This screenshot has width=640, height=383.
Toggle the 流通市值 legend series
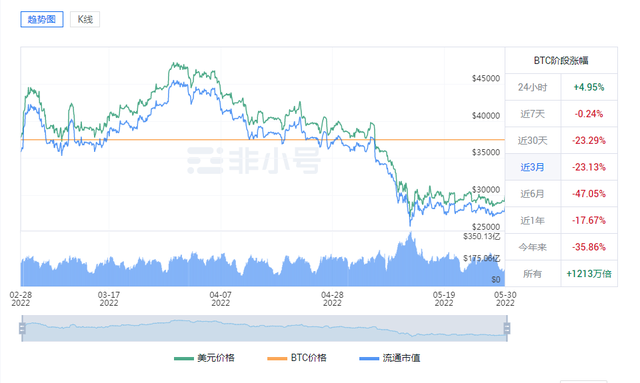click(390, 358)
